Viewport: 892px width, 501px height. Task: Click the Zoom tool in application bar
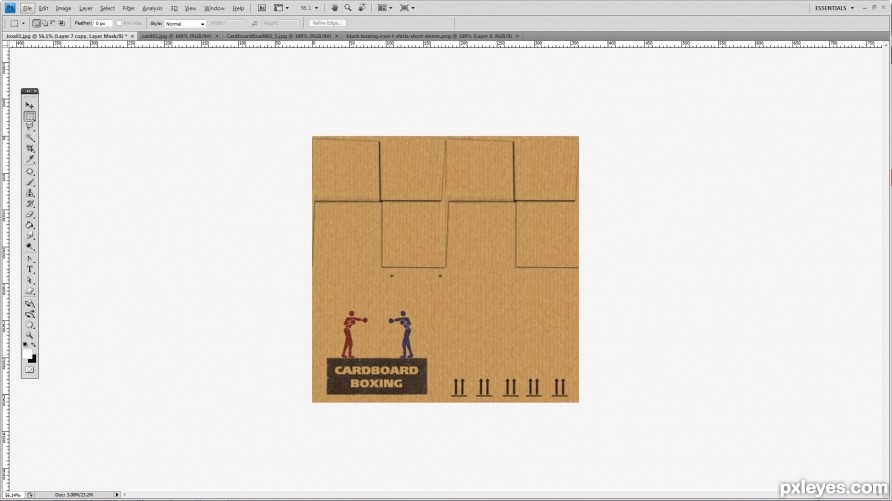click(x=348, y=8)
